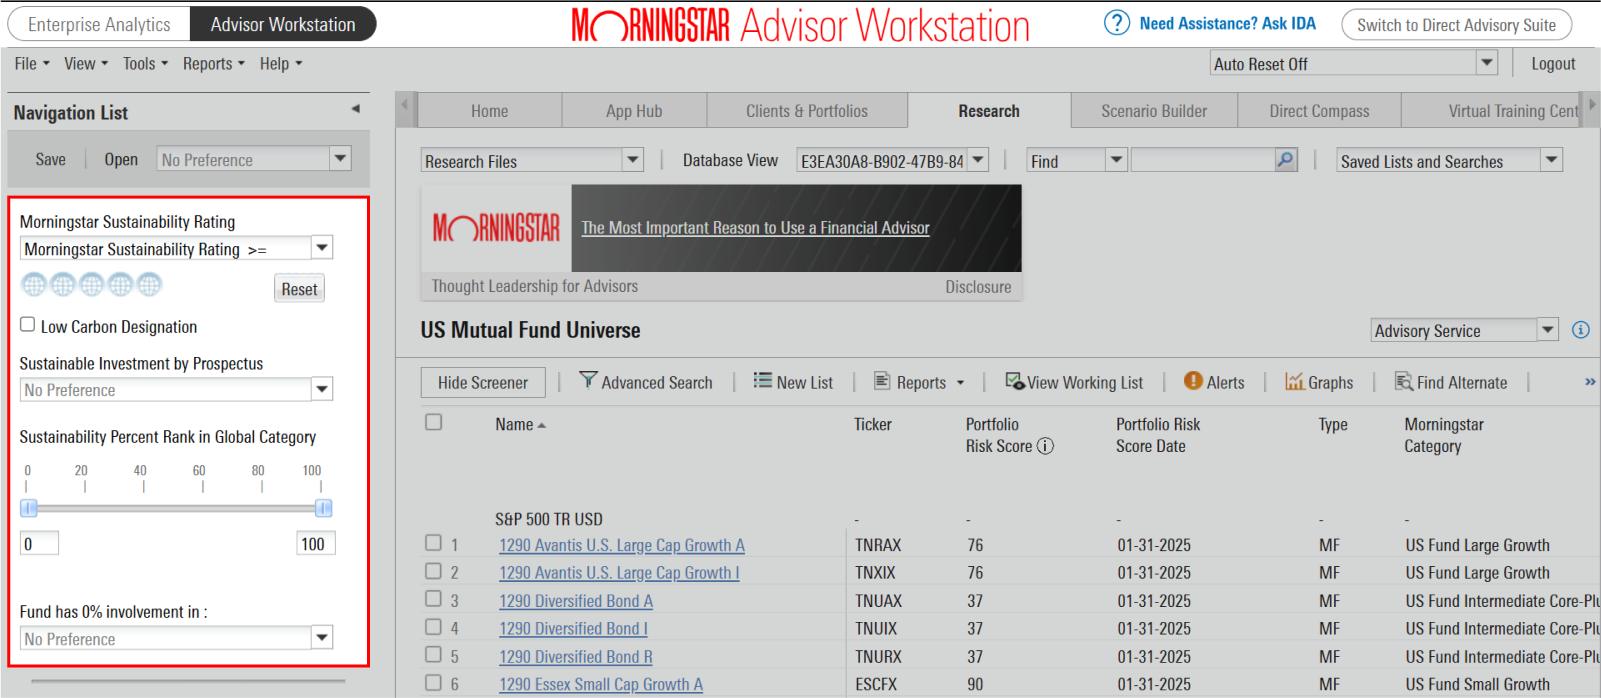Viewport: 1601px width, 698px height.
Task: Open the Tools menu
Action: click(145, 64)
